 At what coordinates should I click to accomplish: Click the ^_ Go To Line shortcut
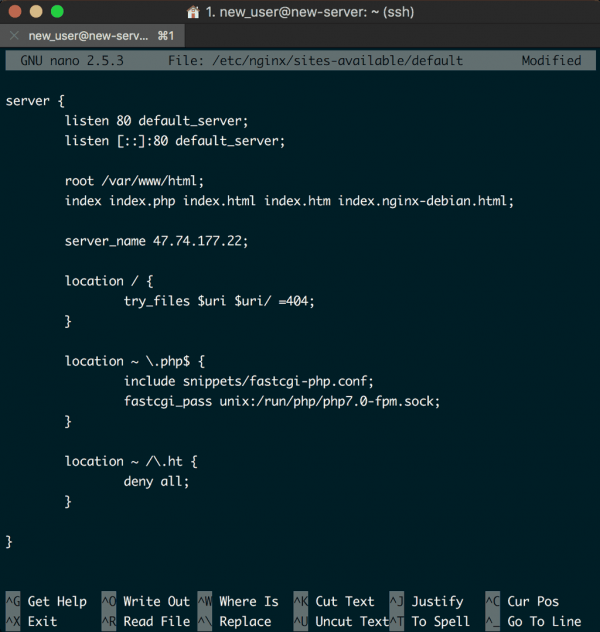click(x=533, y=622)
